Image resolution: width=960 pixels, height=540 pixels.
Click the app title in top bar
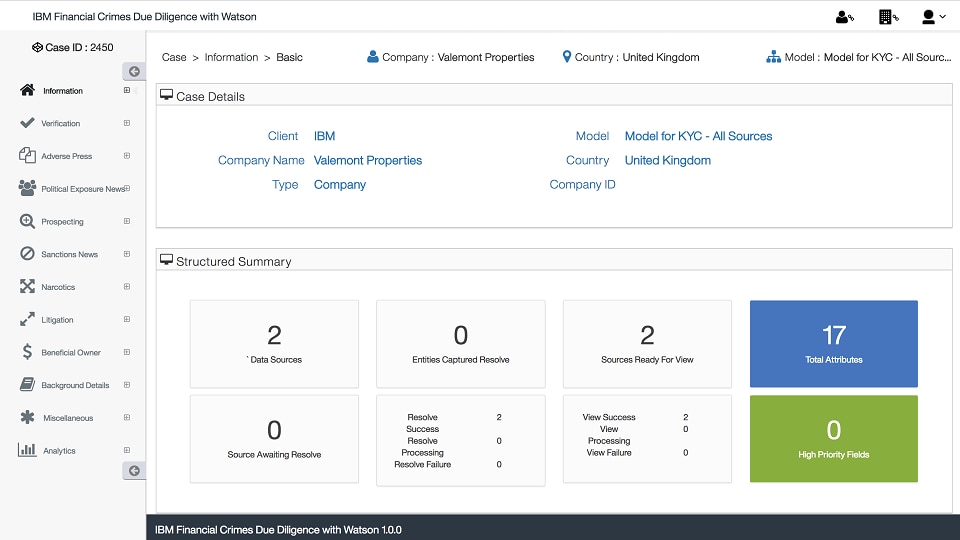[x=144, y=17]
